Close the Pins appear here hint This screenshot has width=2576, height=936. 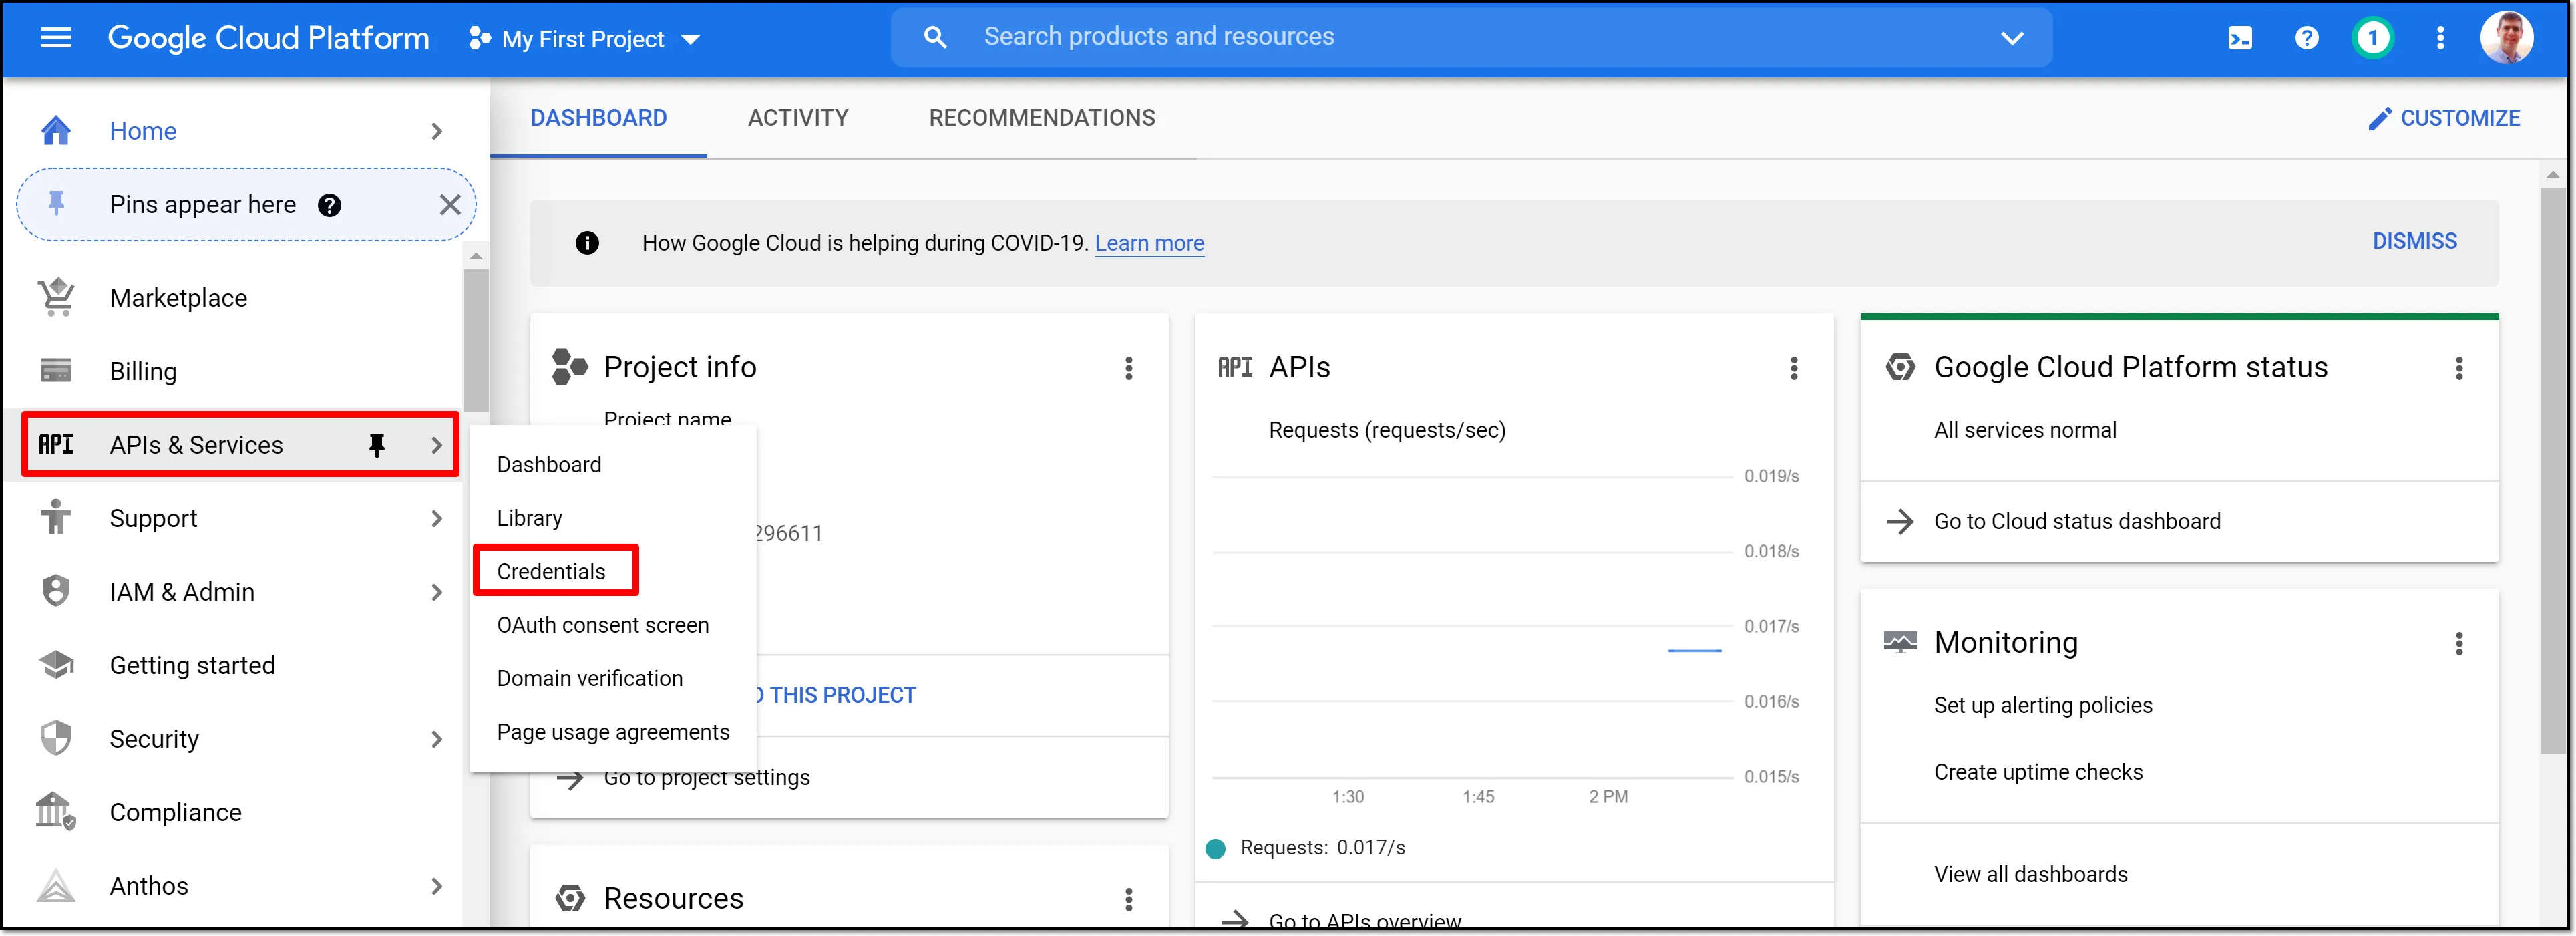coord(450,205)
